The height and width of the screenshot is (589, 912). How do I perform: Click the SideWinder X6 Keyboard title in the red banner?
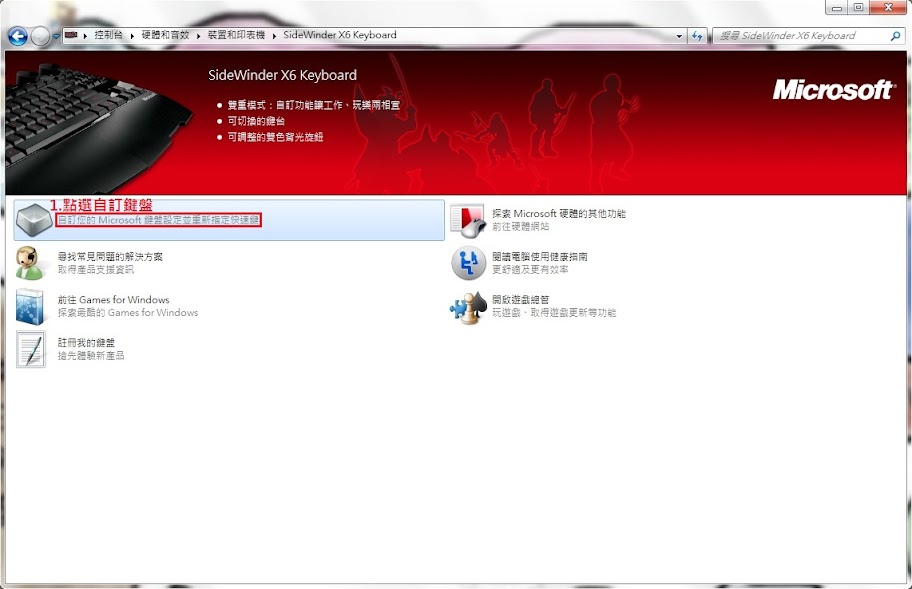point(283,75)
